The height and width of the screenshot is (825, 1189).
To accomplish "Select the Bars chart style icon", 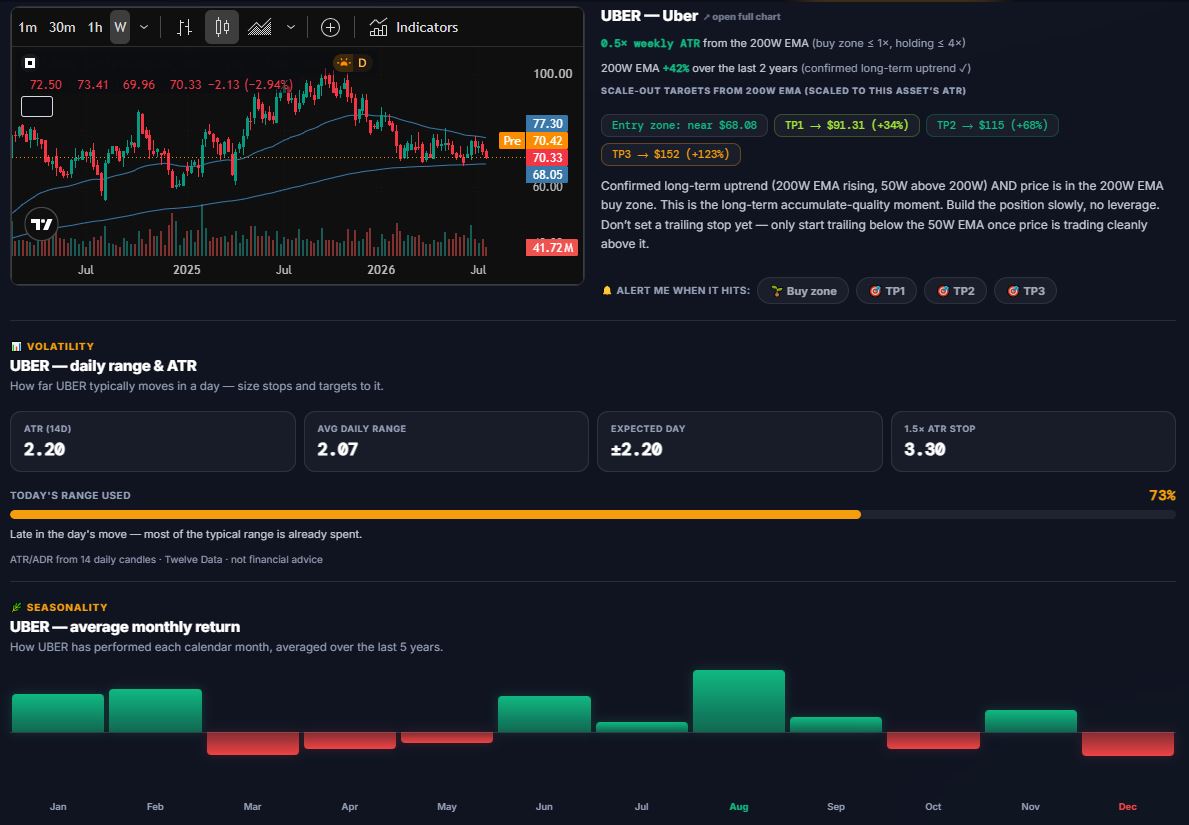I will click(184, 27).
